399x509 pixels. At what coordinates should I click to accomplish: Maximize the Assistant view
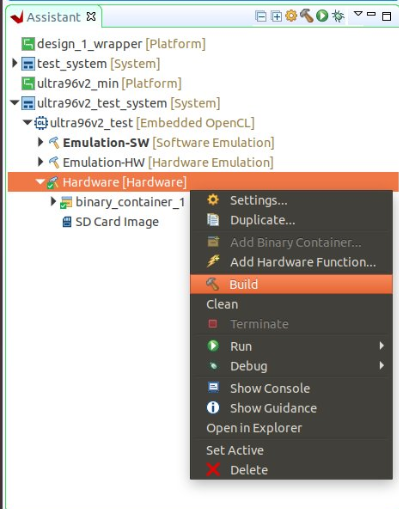click(x=387, y=16)
